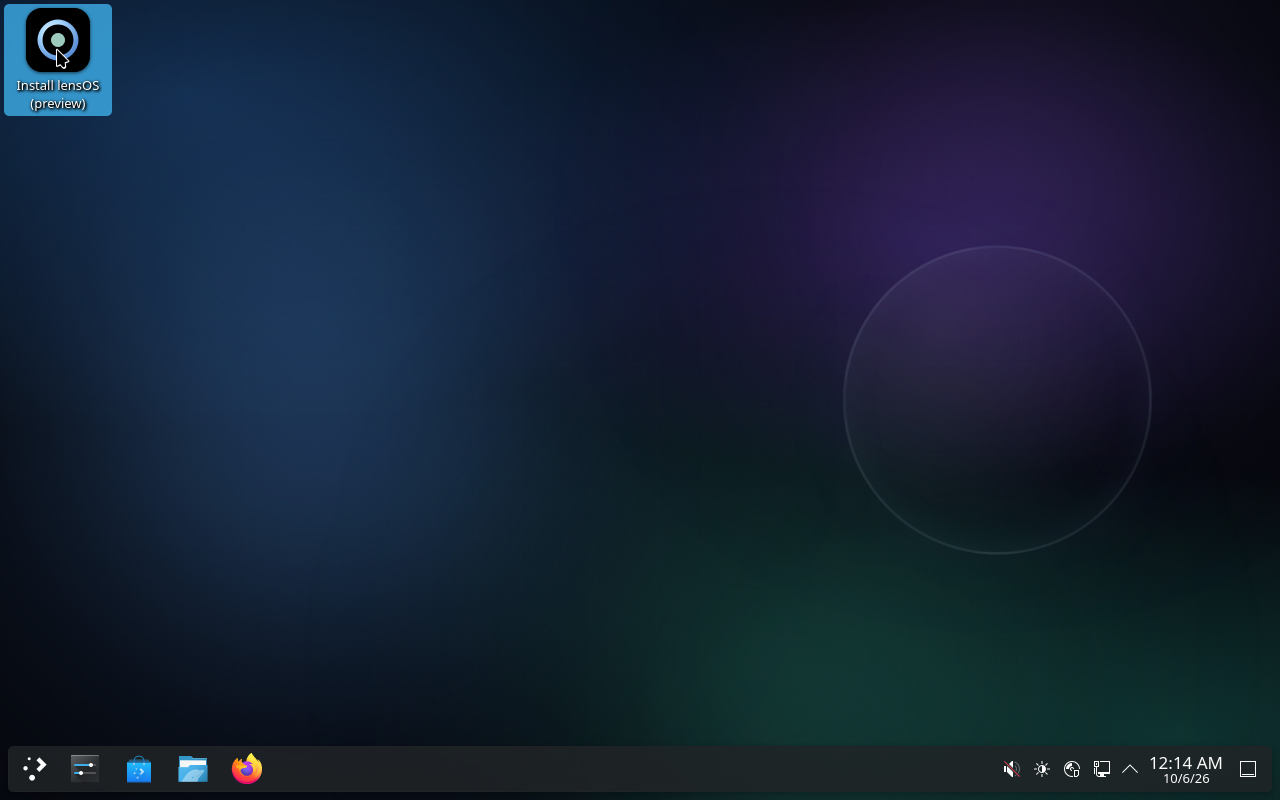Open the application launcher menu
Image resolution: width=1280 pixels, height=800 pixels.
35,769
